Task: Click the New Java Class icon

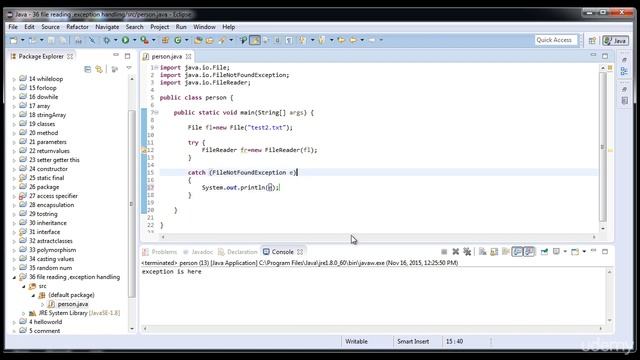Action: click(178, 40)
